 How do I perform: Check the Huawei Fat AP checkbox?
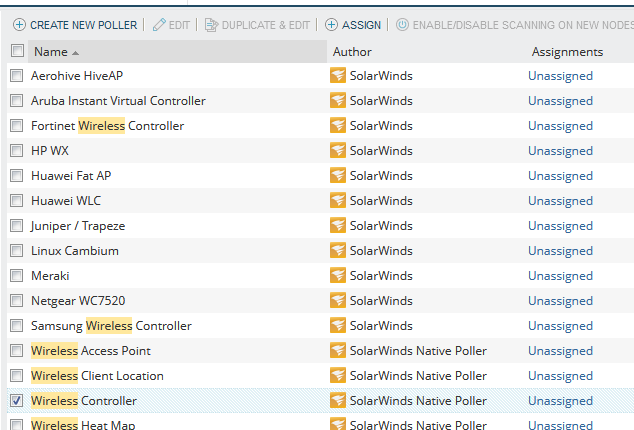coord(17,176)
